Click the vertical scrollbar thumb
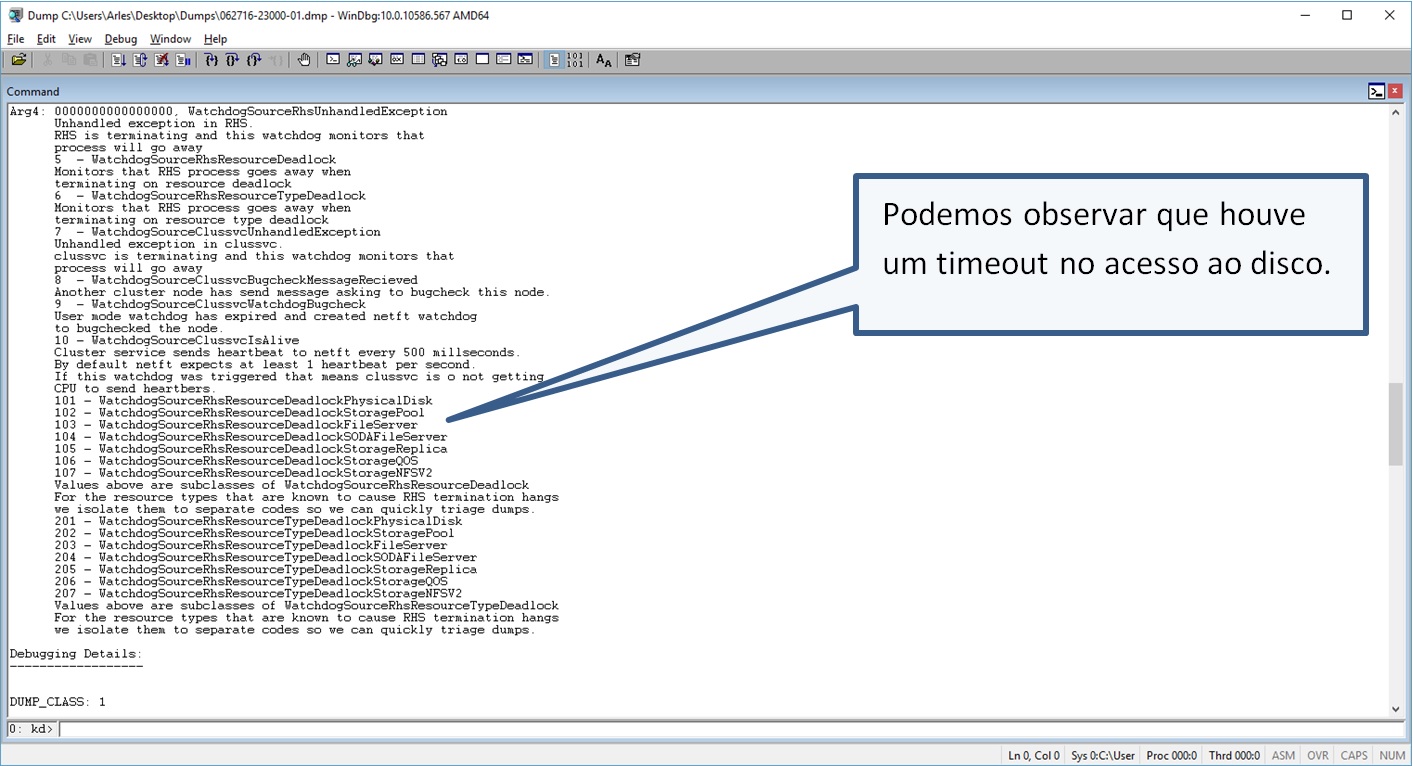The image size is (1413, 766). 1396,424
